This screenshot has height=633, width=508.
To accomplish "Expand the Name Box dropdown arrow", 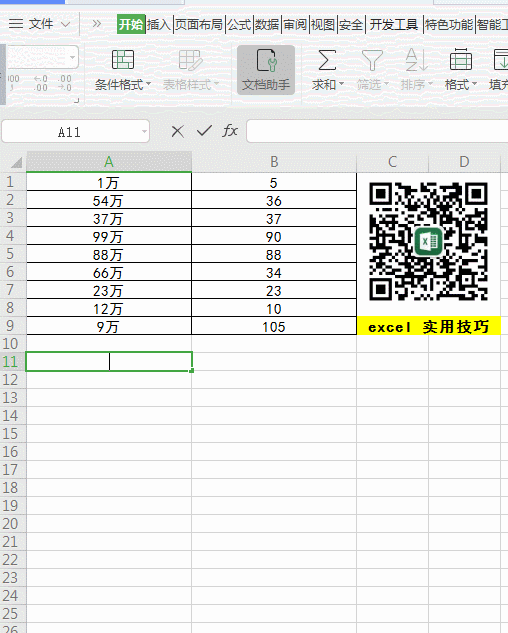I will (x=144, y=132).
